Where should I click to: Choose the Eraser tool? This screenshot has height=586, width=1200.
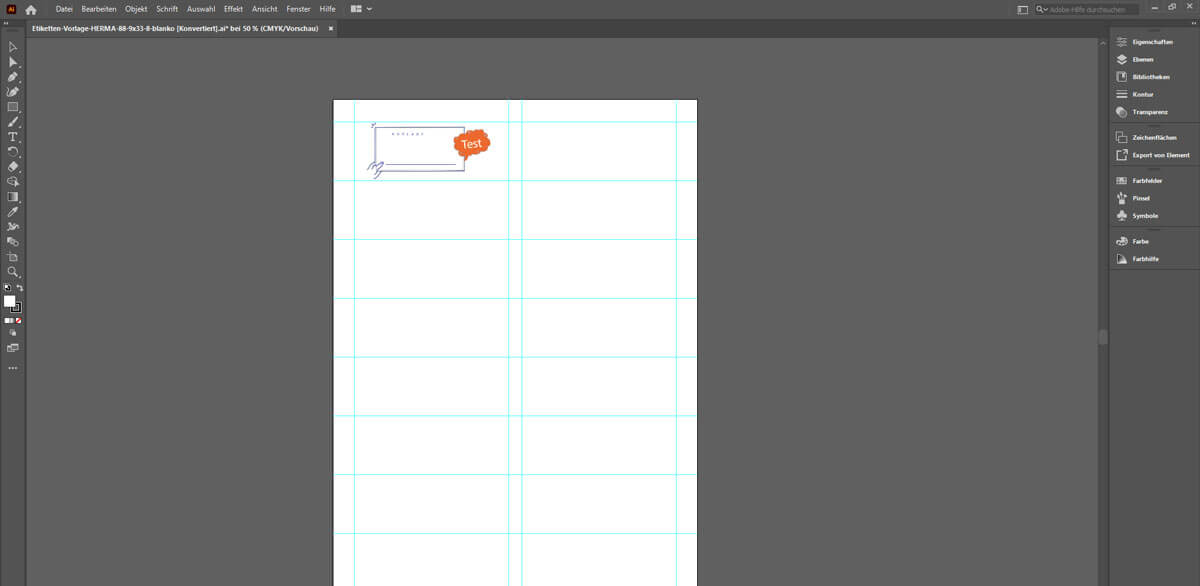pyautogui.click(x=13, y=166)
